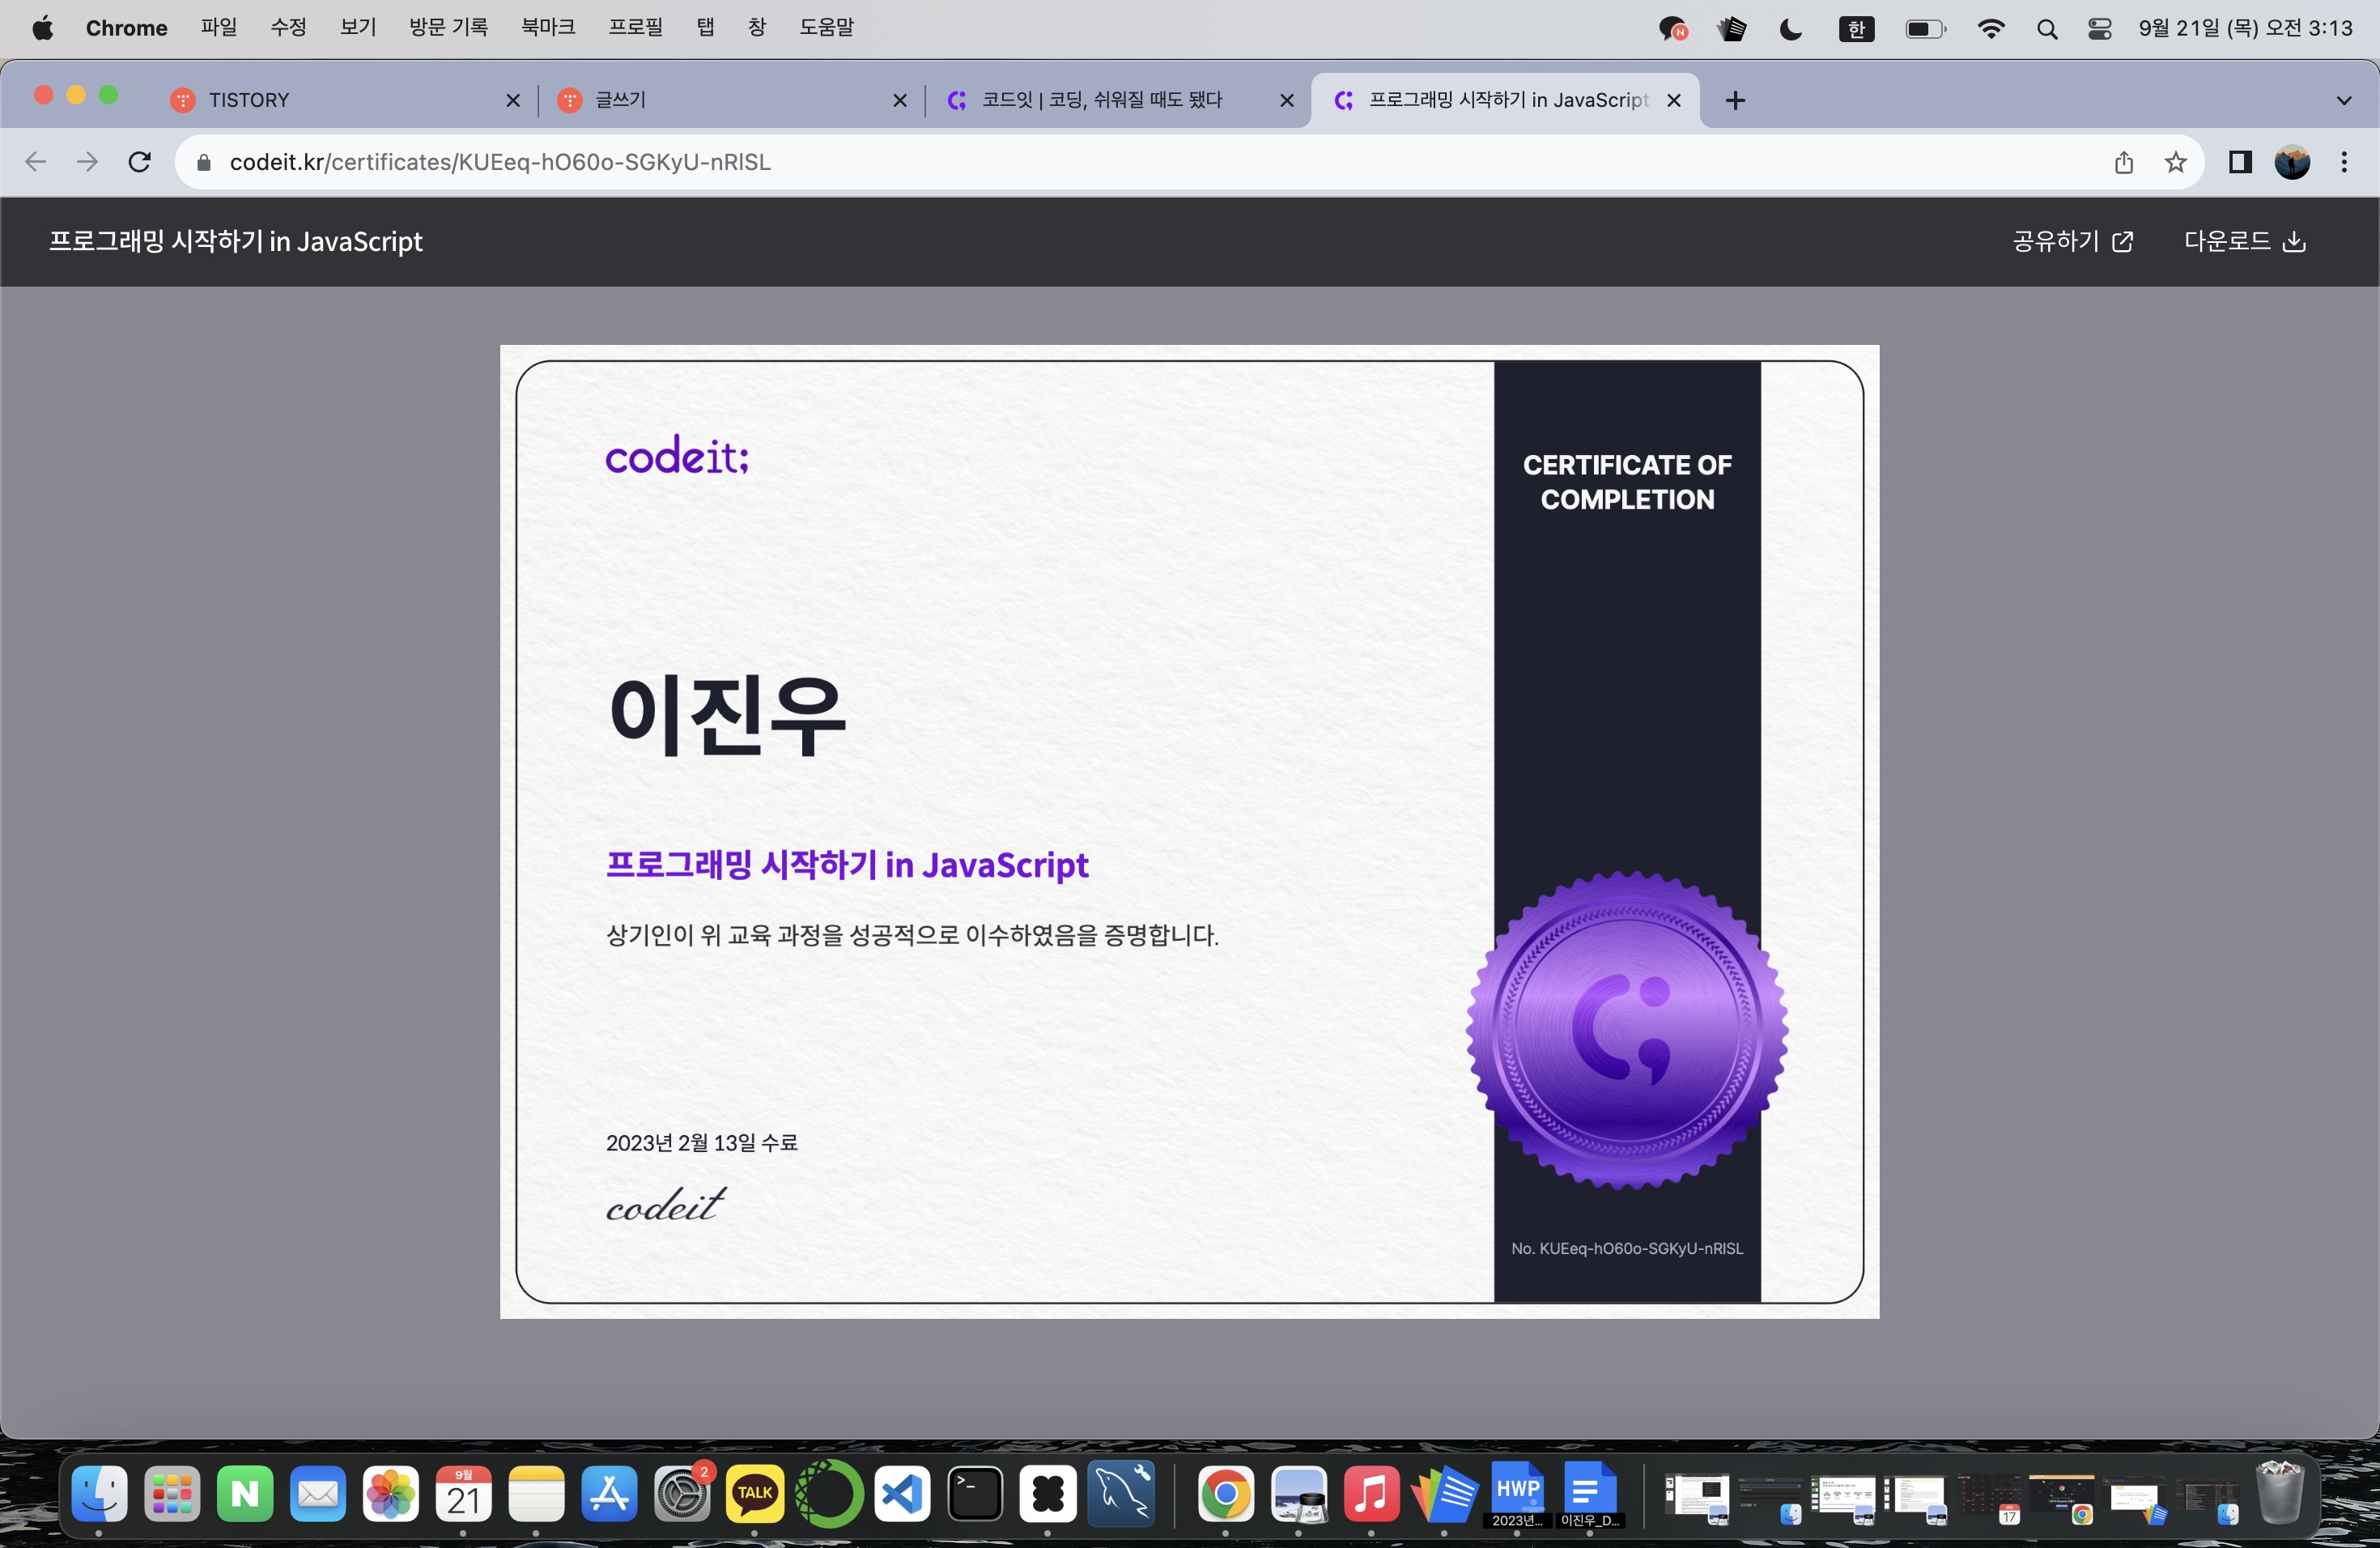Click the site lock icon in address bar
Screen dimensions: 2380x1548
coord(204,162)
